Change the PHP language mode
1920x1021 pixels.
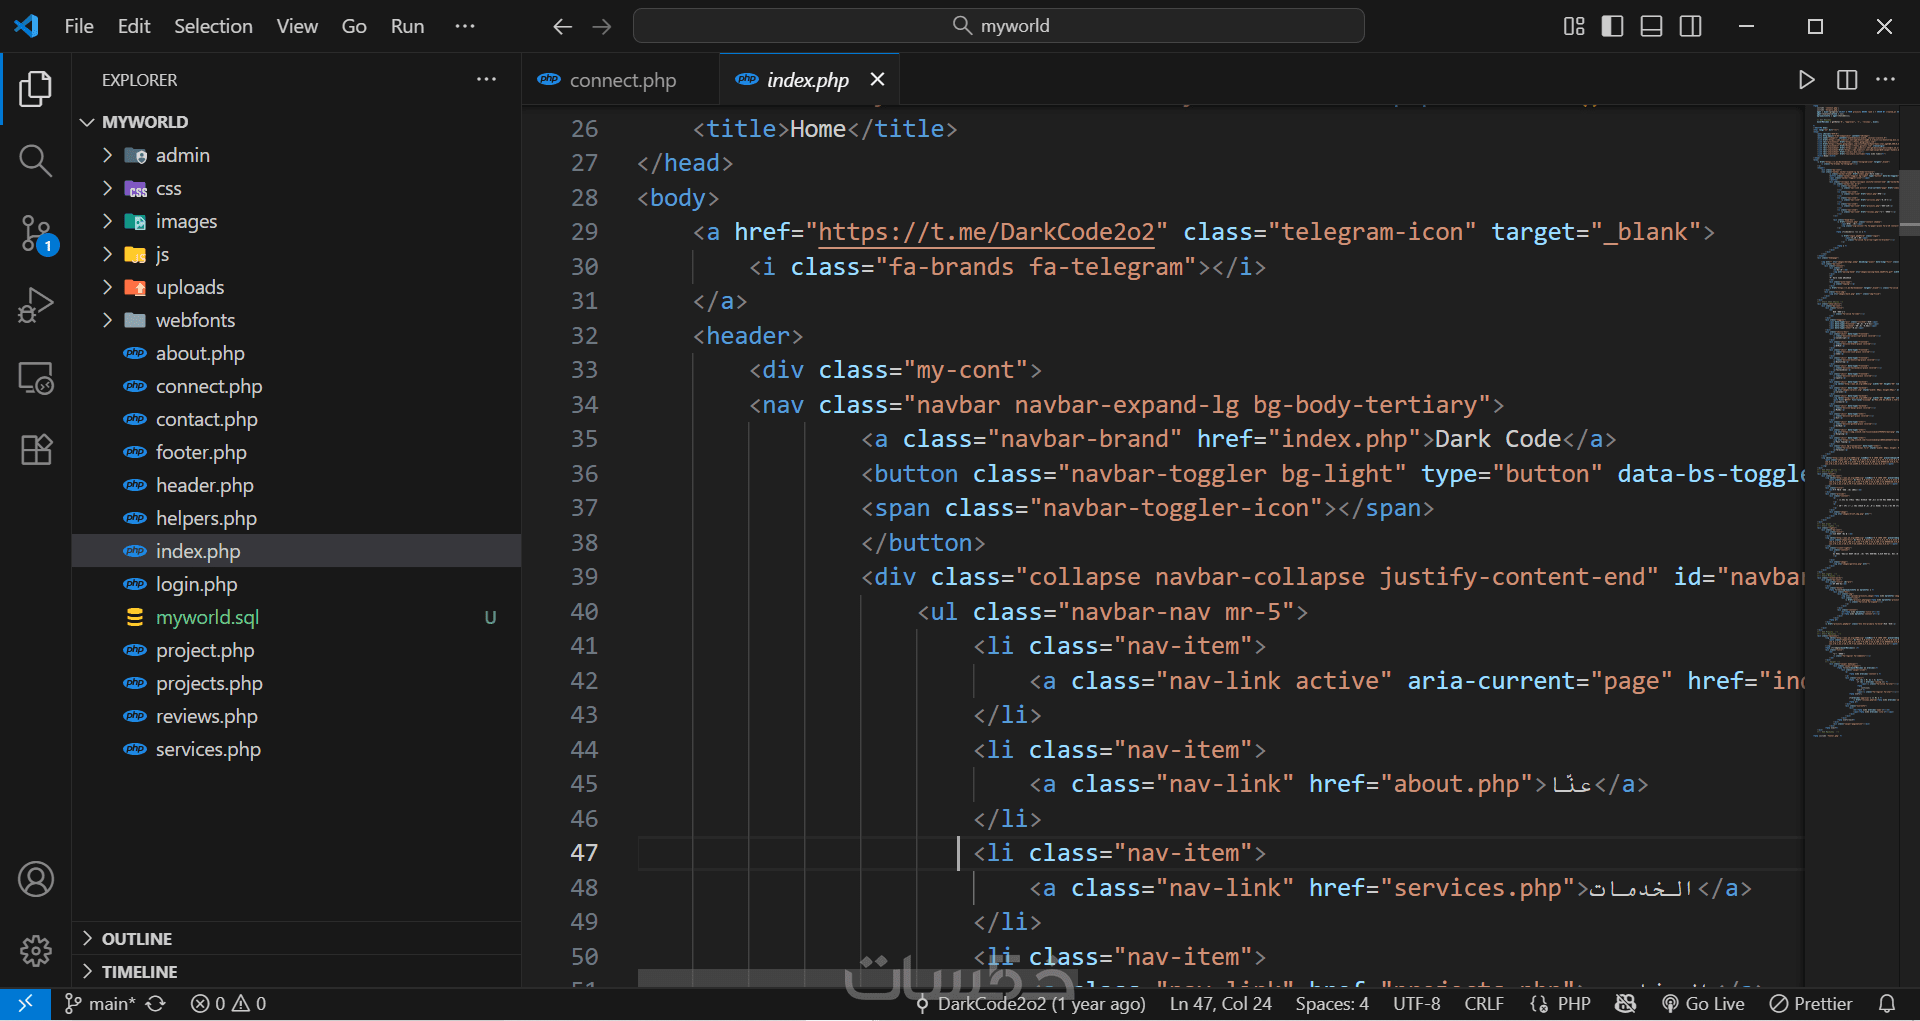point(1574,1004)
